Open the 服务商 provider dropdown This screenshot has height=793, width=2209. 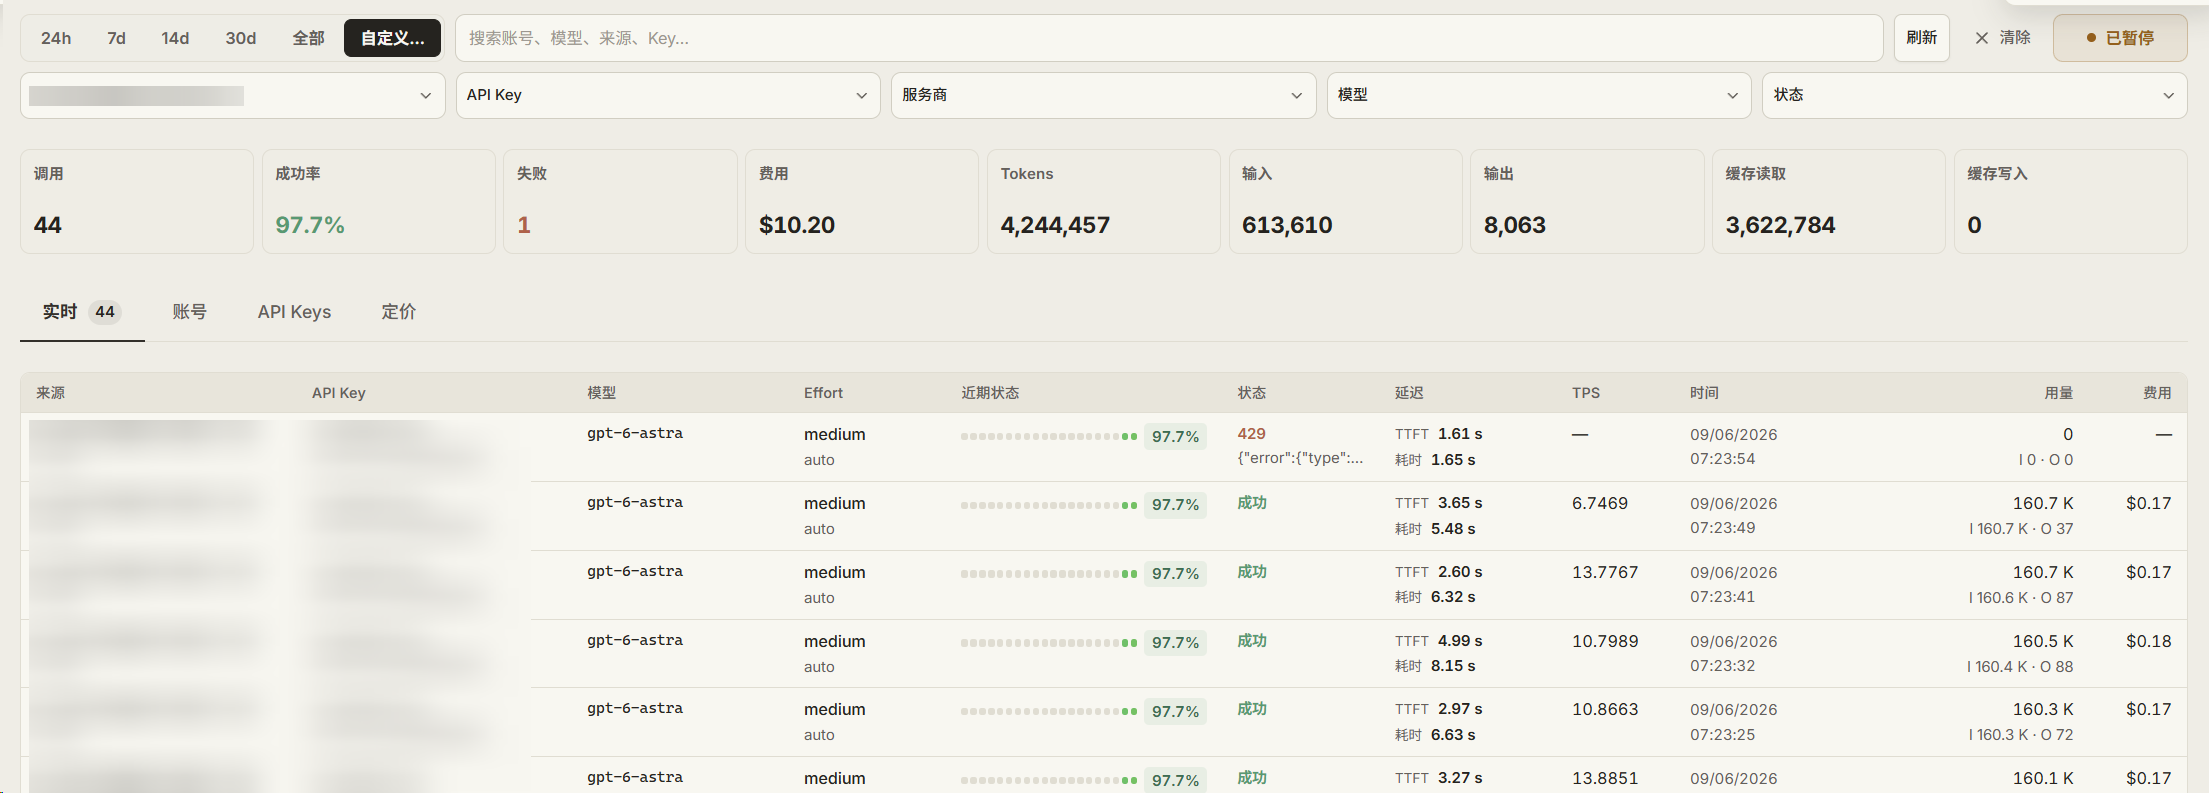point(1103,95)
